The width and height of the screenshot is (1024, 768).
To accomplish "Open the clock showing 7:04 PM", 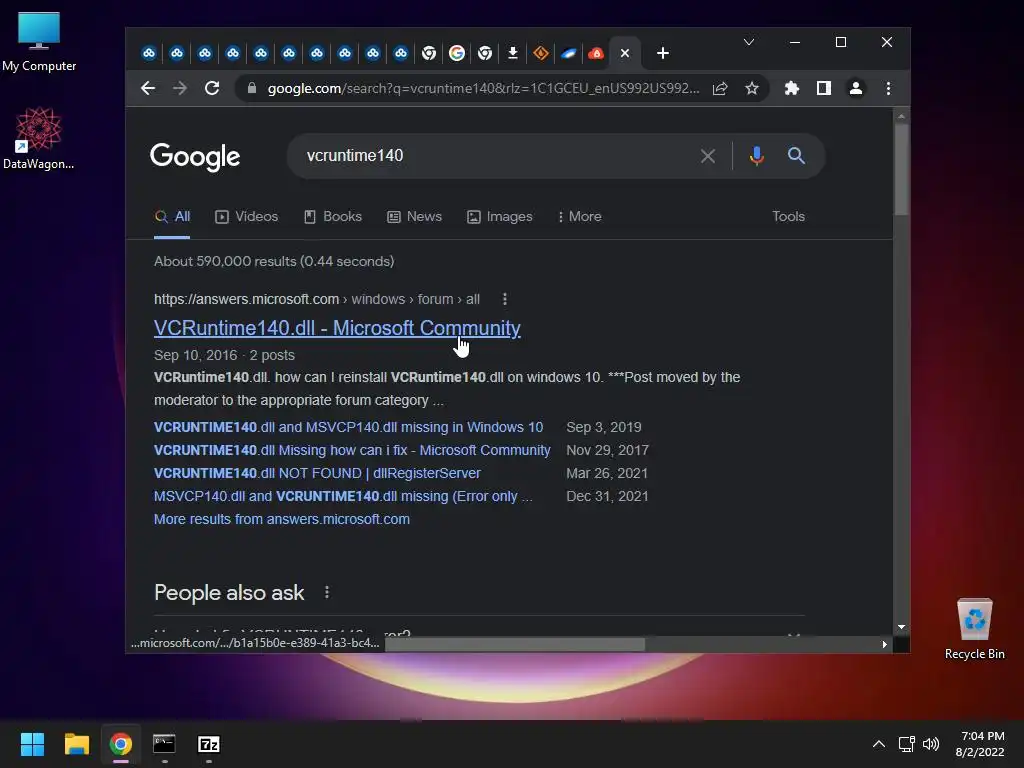I will (980, 744).
